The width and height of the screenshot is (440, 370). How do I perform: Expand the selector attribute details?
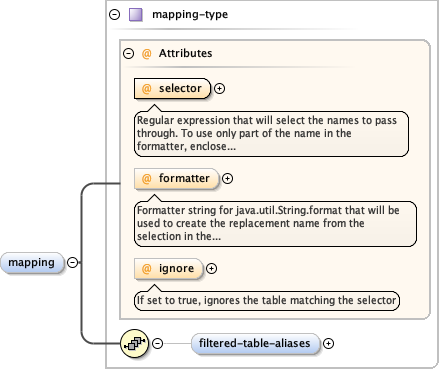tap(219, 89)
